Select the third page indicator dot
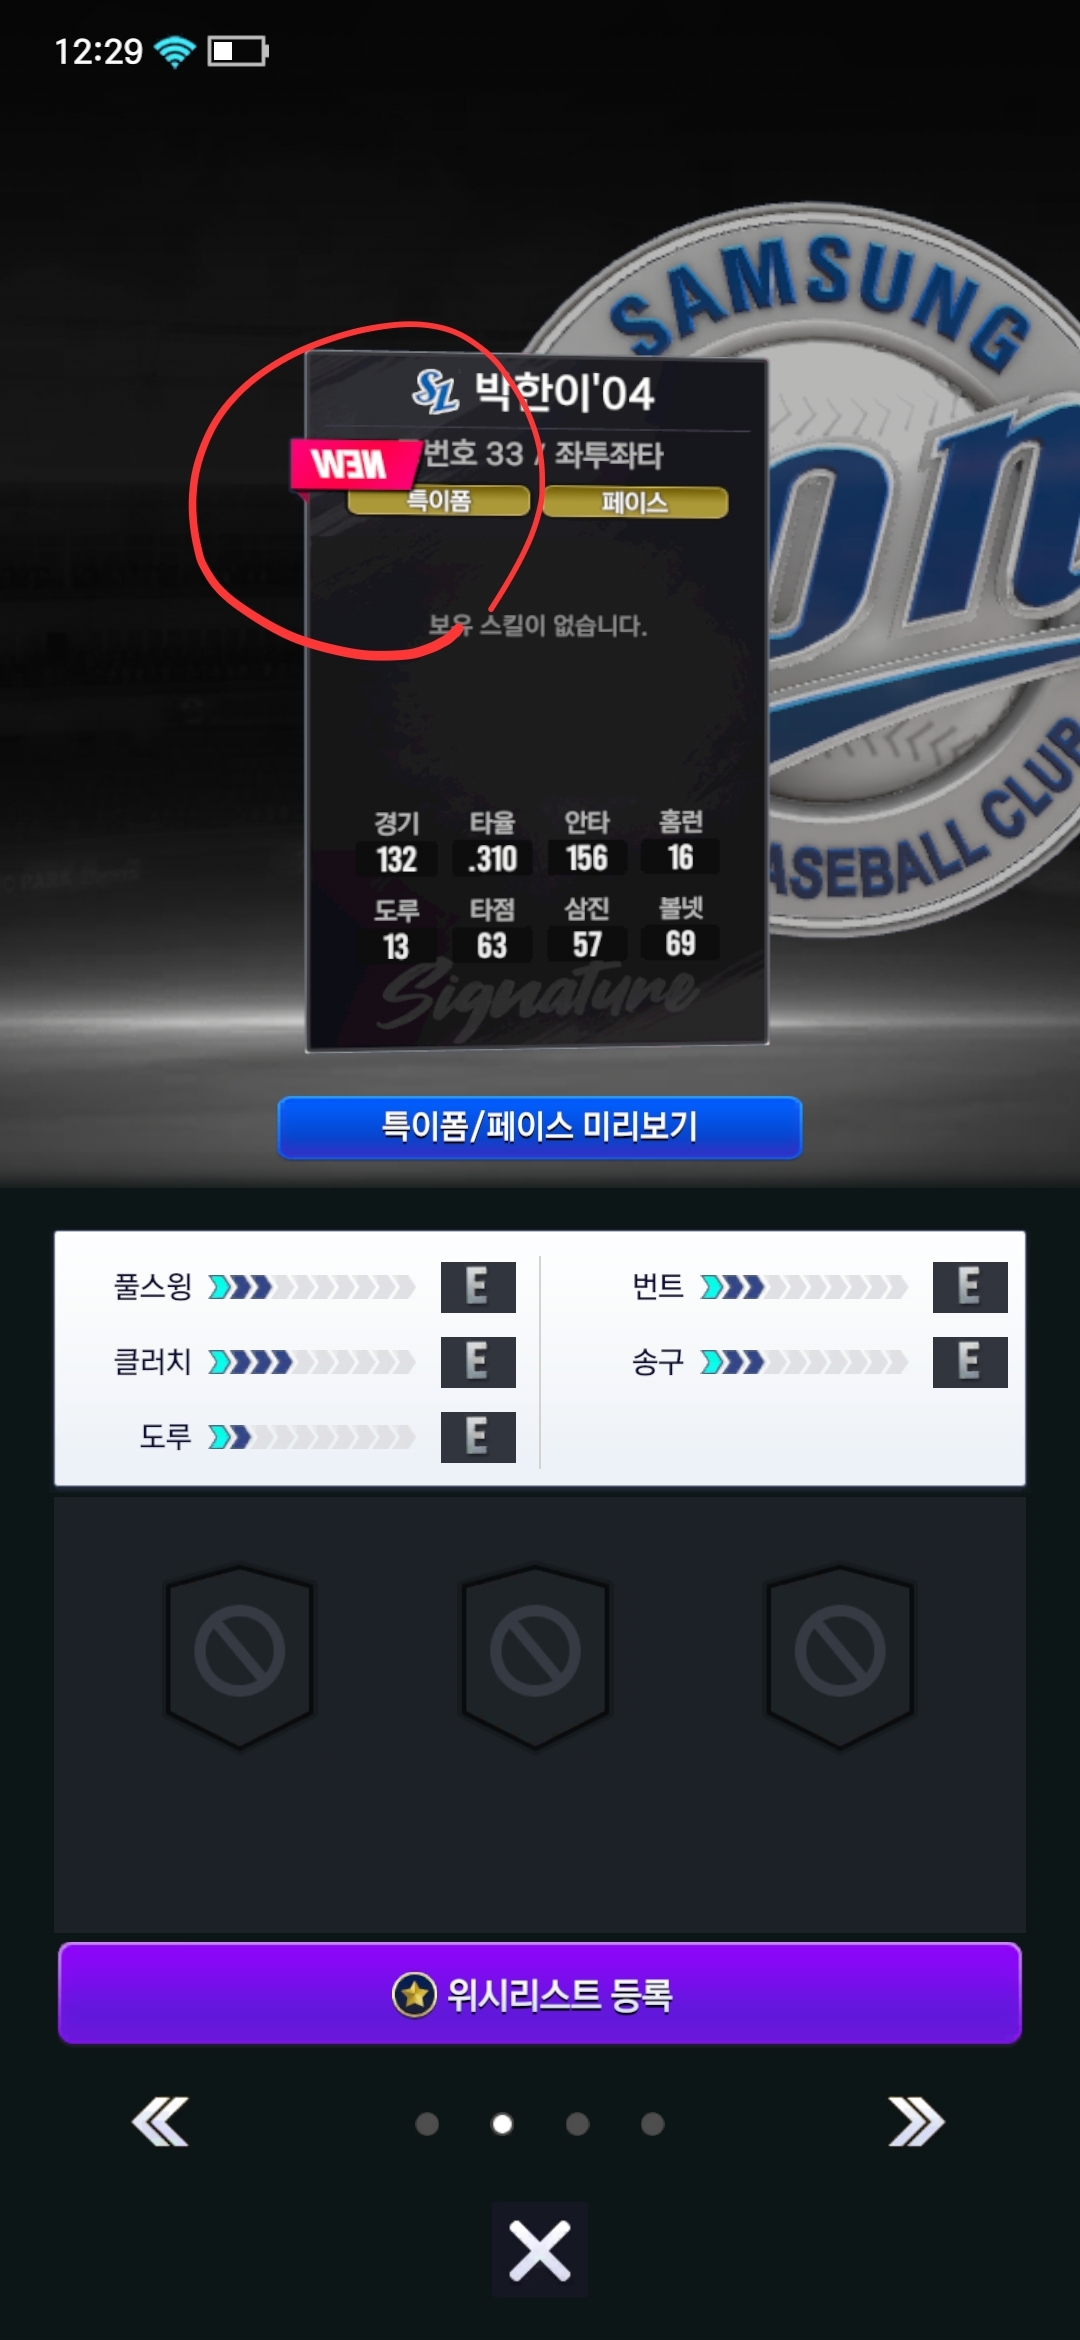 (x=577, y=2123)
